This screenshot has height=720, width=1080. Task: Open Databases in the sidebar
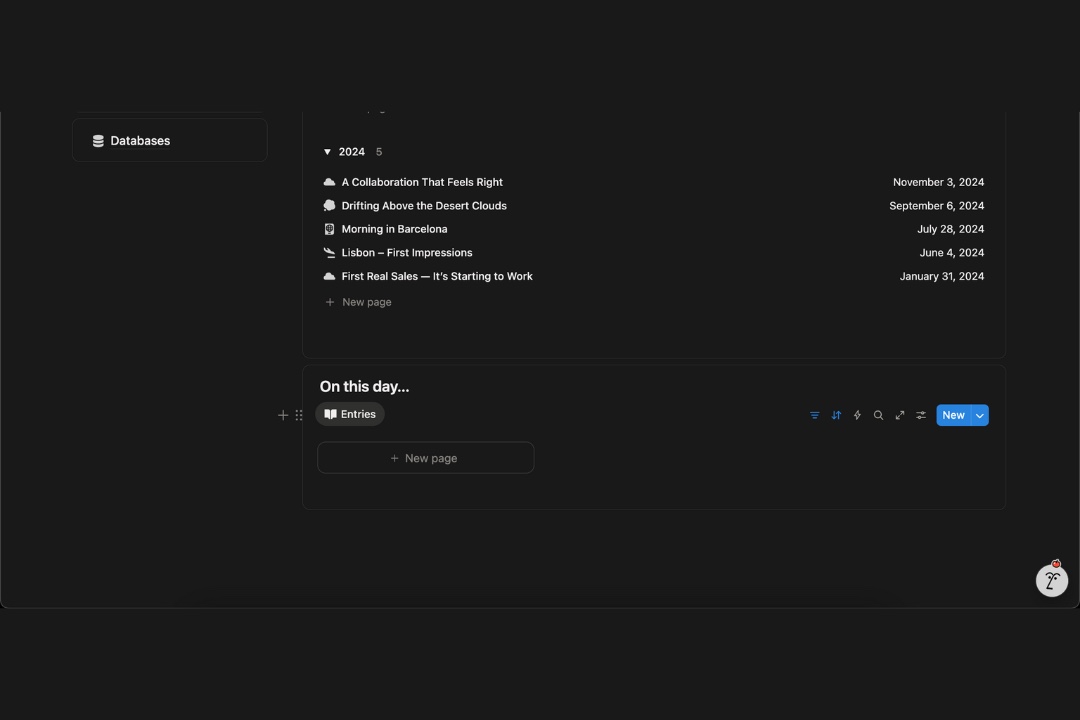(x=140, y=141)
